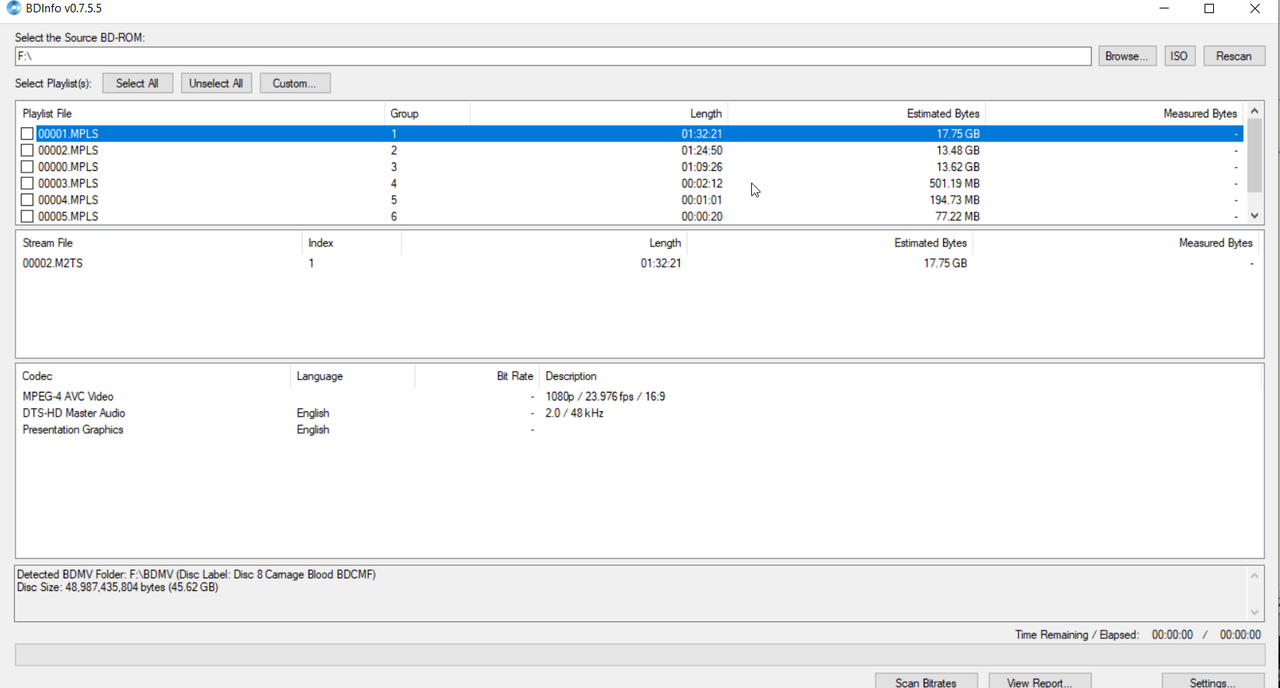Select the 00003.MPLS playlist row

[630, 184]
